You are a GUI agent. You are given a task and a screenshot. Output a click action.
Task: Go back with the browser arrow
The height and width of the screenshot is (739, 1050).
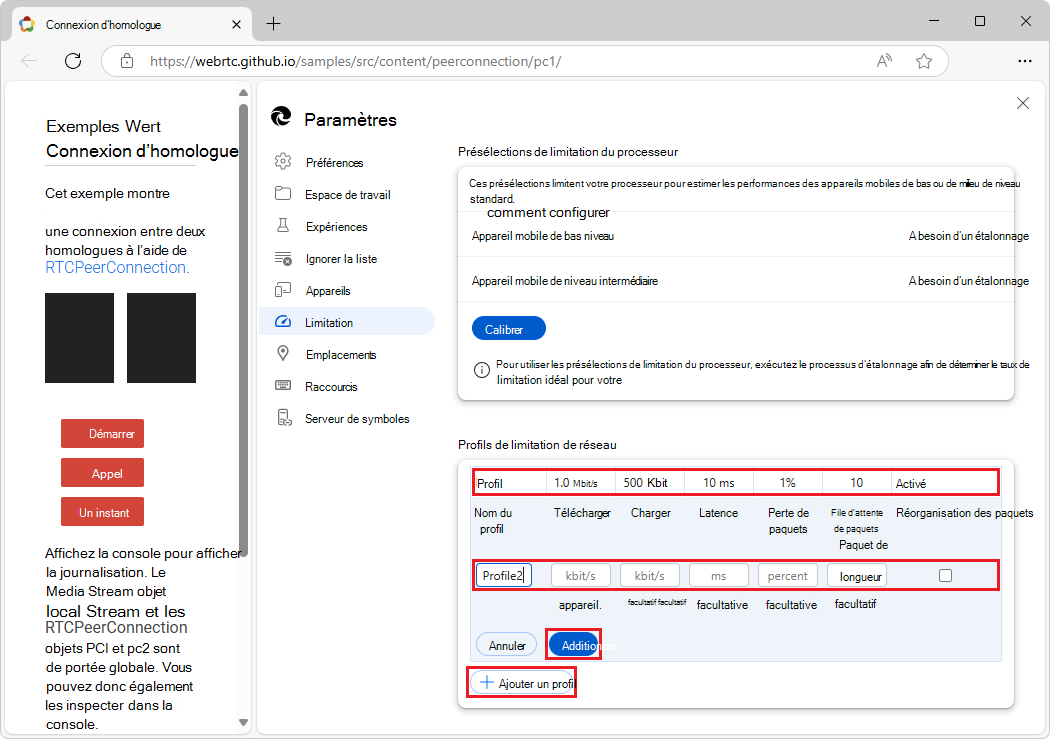29,61
